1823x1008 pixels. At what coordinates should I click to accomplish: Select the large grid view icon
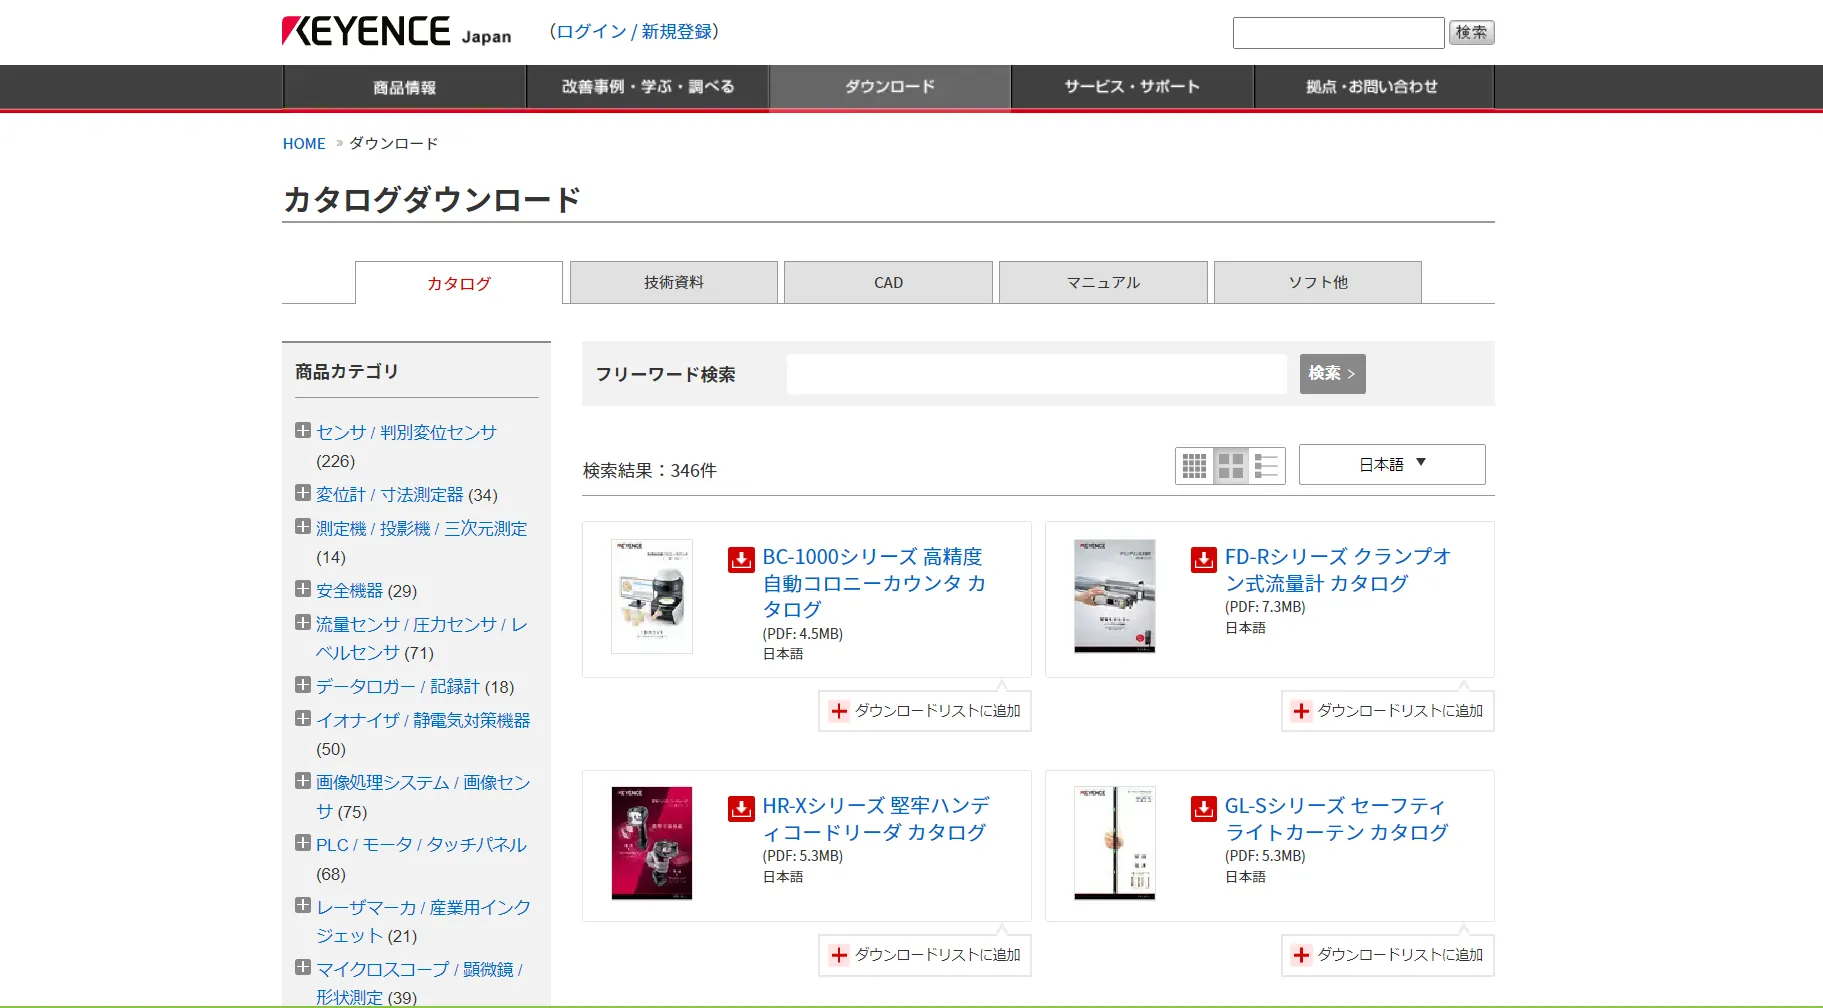(x=1231, y=466)
